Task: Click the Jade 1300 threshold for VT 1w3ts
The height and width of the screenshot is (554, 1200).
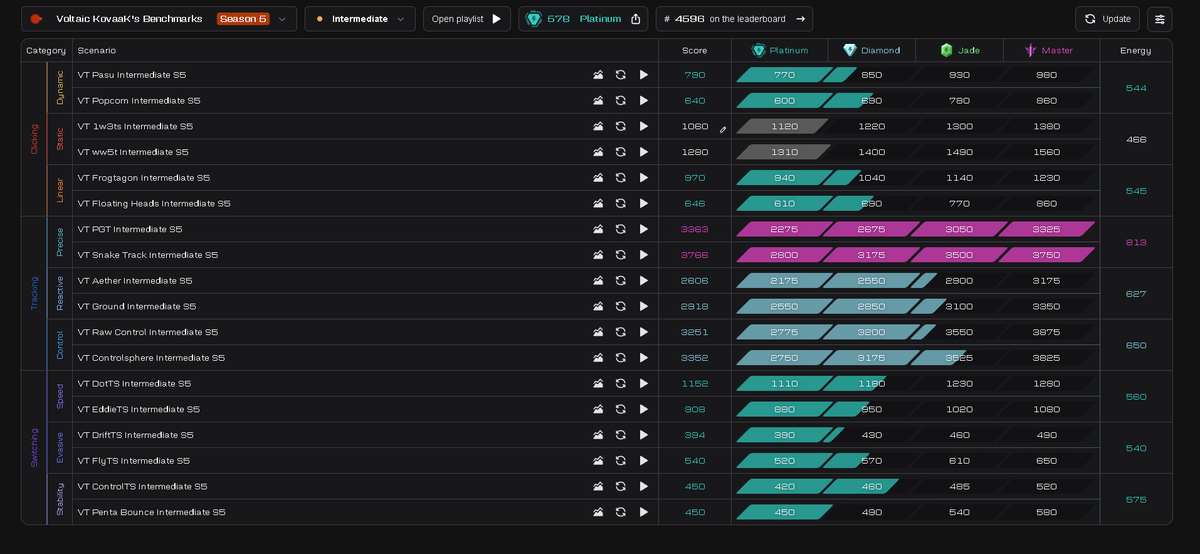Action: click(960, 126)
